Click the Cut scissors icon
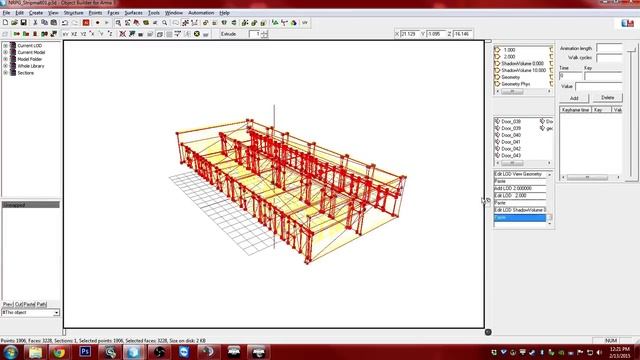640x360 pixels. [35, 23]
